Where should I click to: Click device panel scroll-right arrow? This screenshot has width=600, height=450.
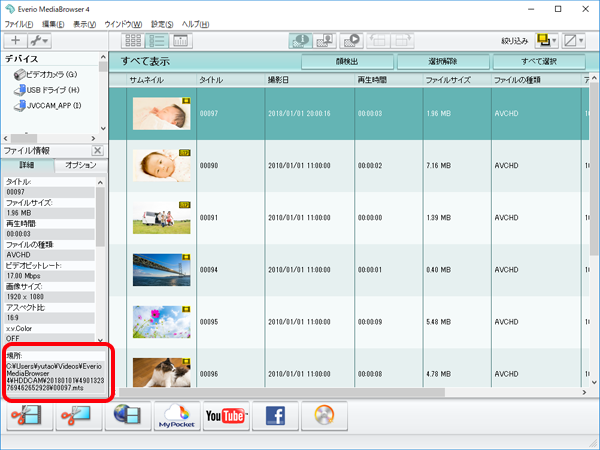click(x=93, y=138)
